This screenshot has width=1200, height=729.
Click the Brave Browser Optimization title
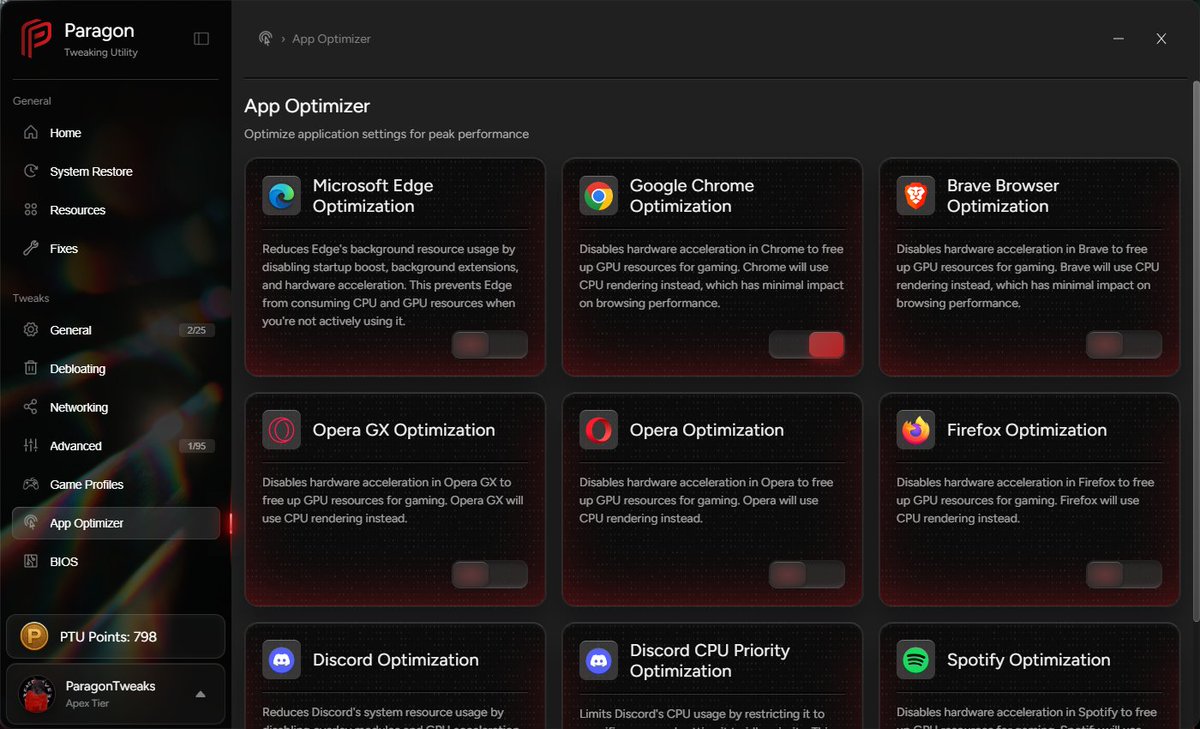point(1003,196)
